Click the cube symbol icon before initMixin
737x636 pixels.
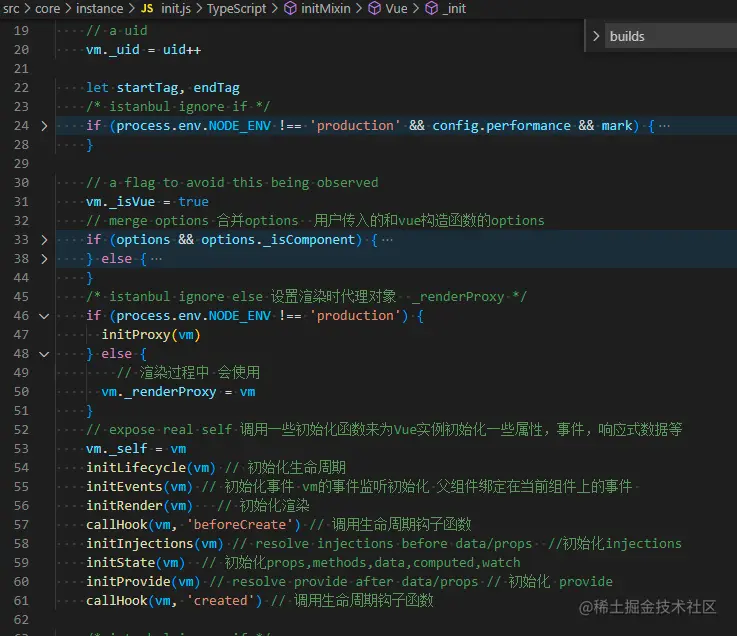[x=290, y=8]
